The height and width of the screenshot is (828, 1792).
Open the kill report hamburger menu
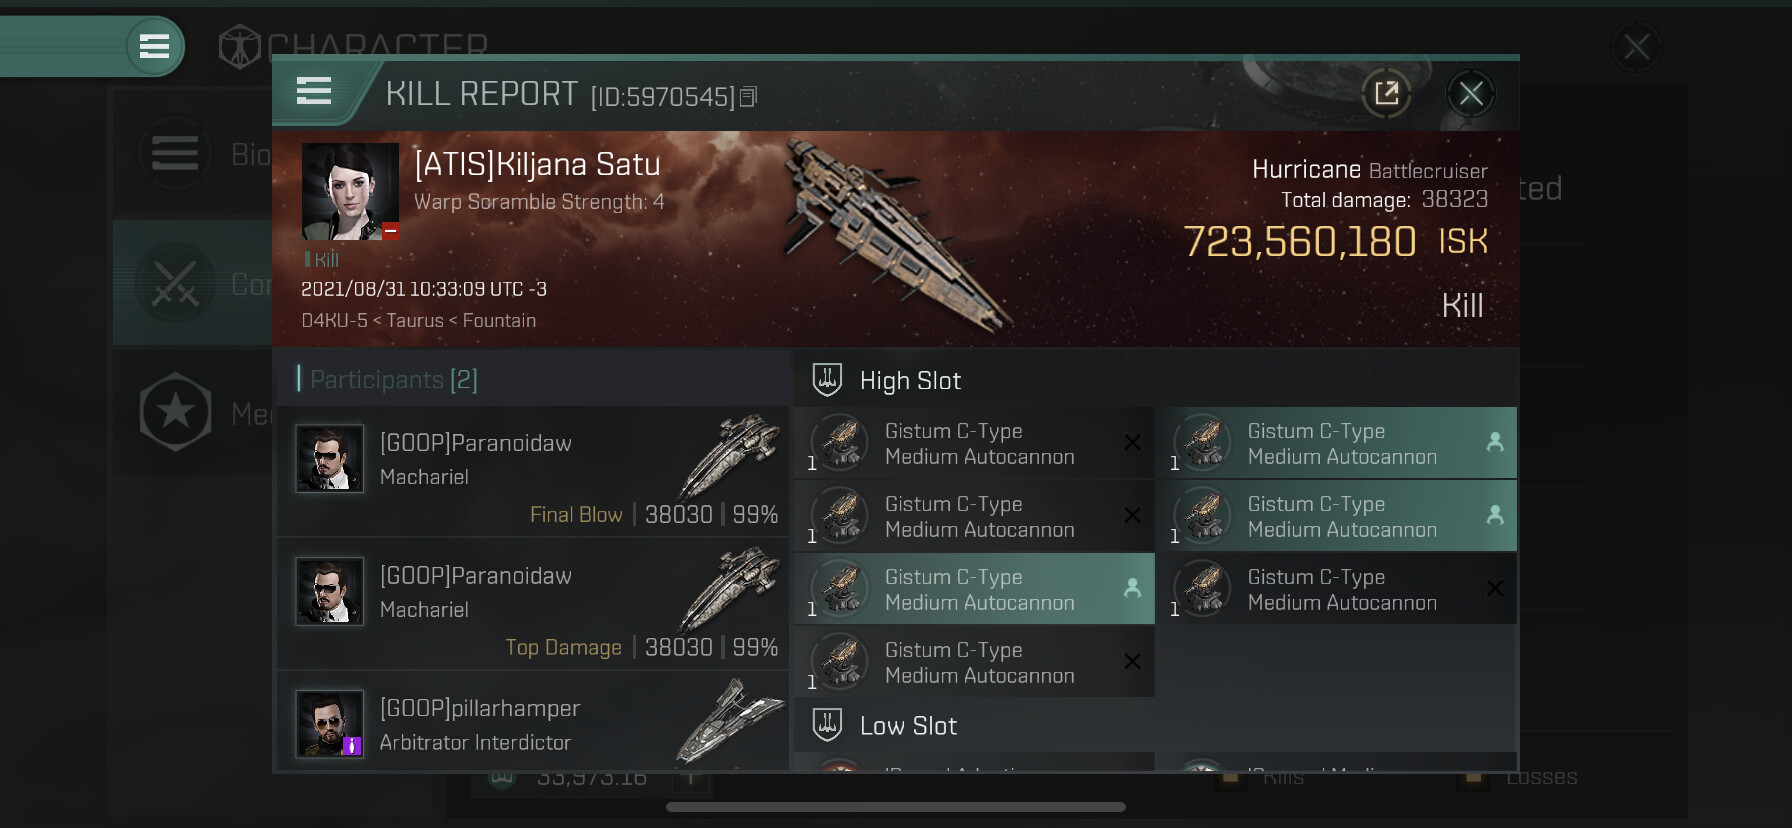point(314,92)
